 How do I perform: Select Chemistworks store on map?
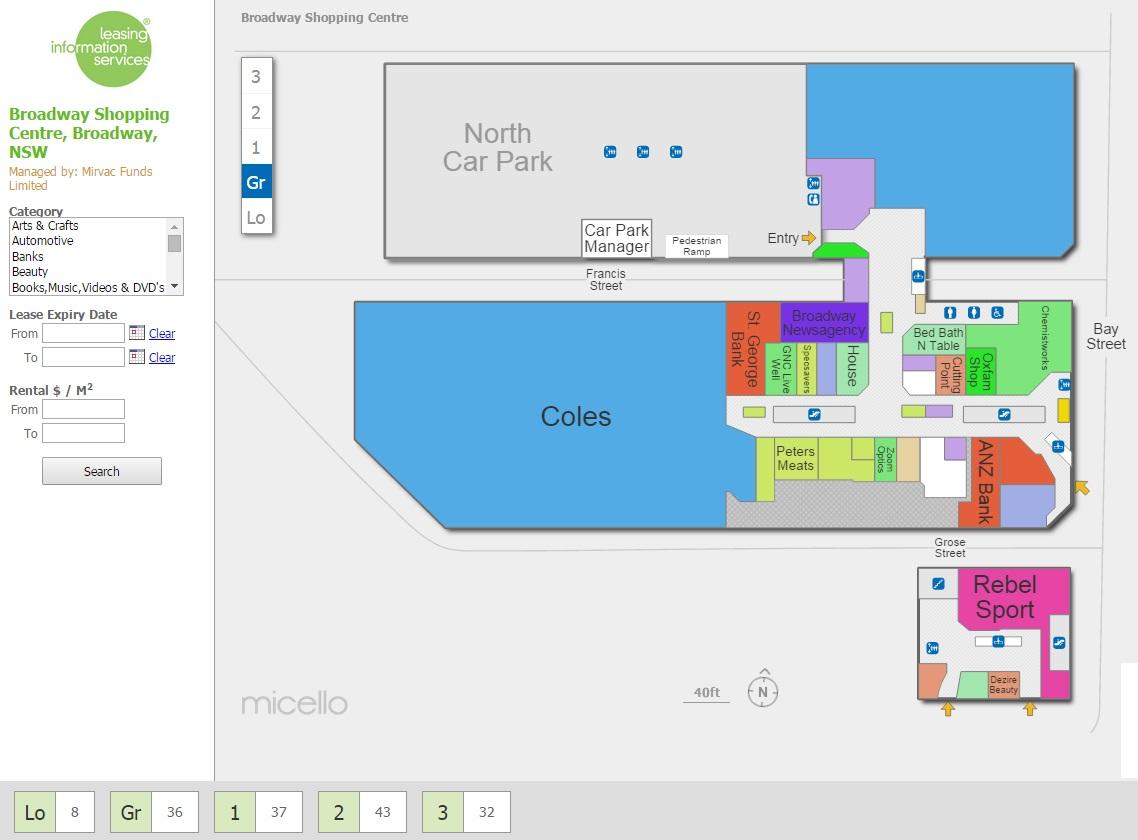[1045, 338]
